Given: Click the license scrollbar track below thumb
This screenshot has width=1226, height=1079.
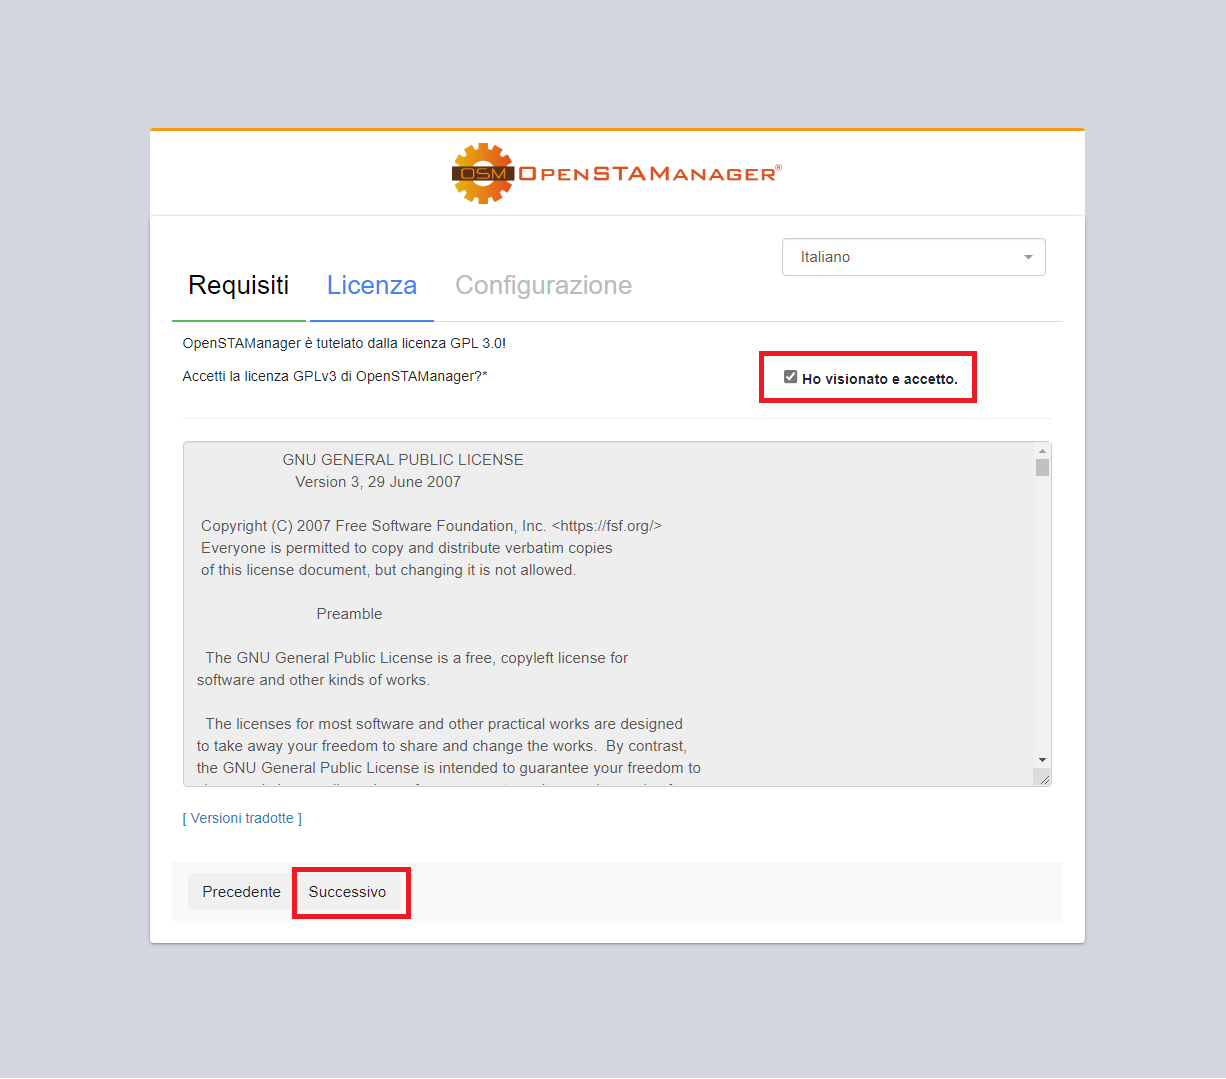Looking at the screenshot, I should [1042, 615].
